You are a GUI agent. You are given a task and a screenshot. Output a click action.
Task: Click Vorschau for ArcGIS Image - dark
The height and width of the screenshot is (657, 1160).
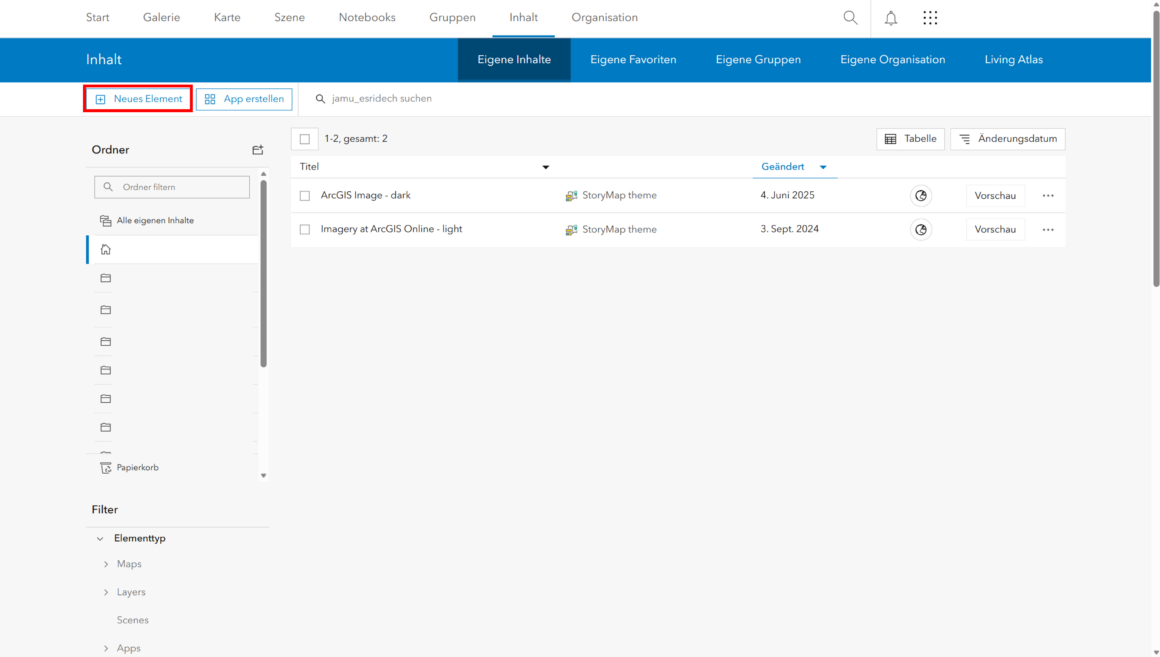pyautogui.click(x=995, y=195)
